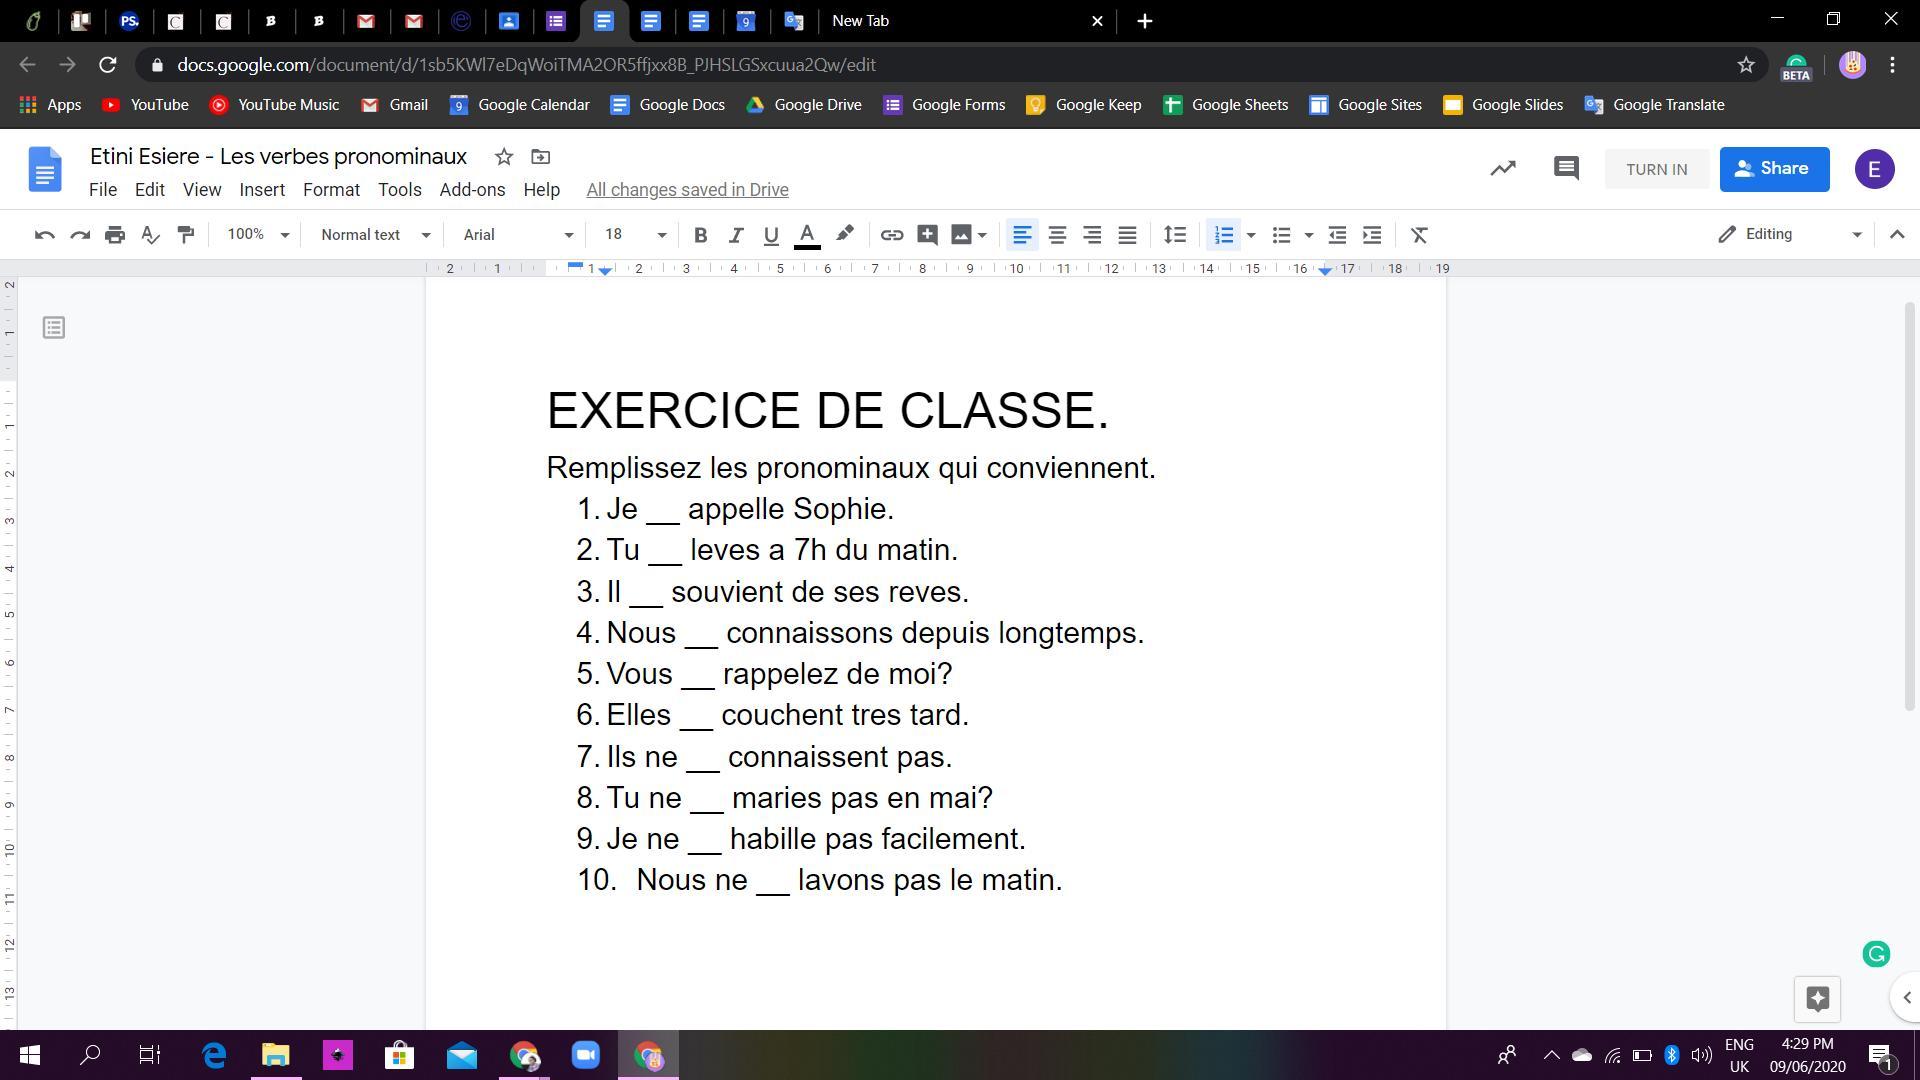The height and width of the screenshot is (1080, 1920).
Task: Select the Paint format tool
Action: click(x=186, y=235)
